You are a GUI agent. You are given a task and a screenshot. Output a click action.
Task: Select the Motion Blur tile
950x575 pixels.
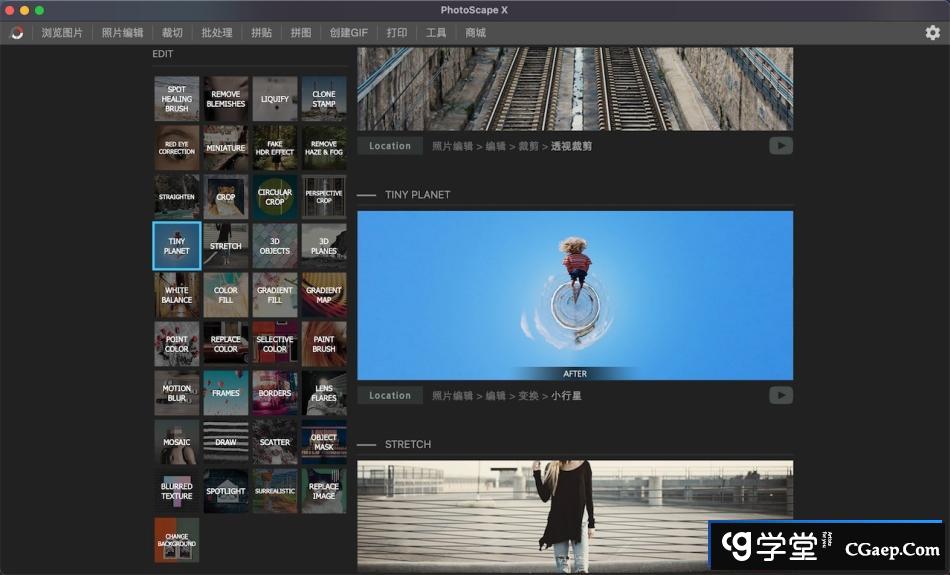177,393
